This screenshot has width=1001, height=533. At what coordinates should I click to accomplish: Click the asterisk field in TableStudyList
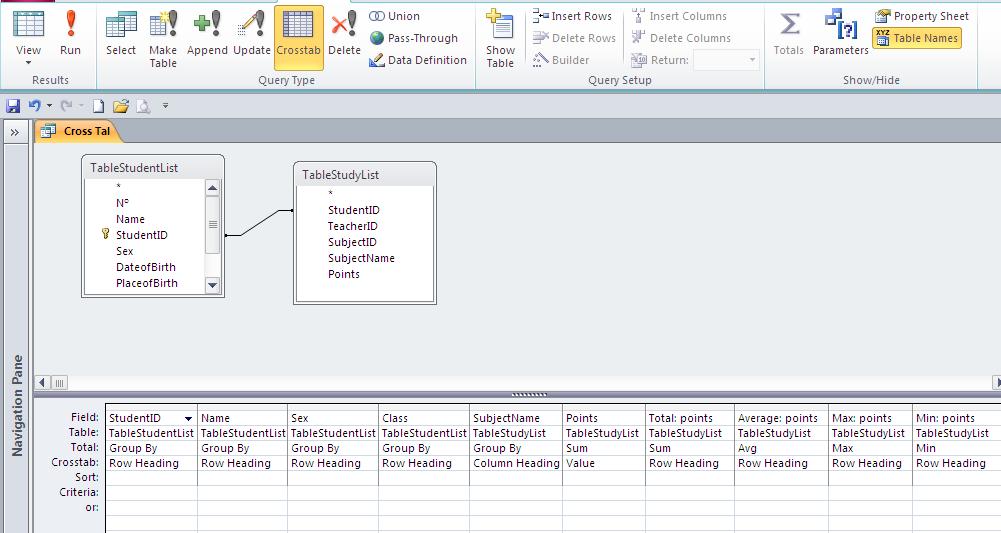(330, 193)
